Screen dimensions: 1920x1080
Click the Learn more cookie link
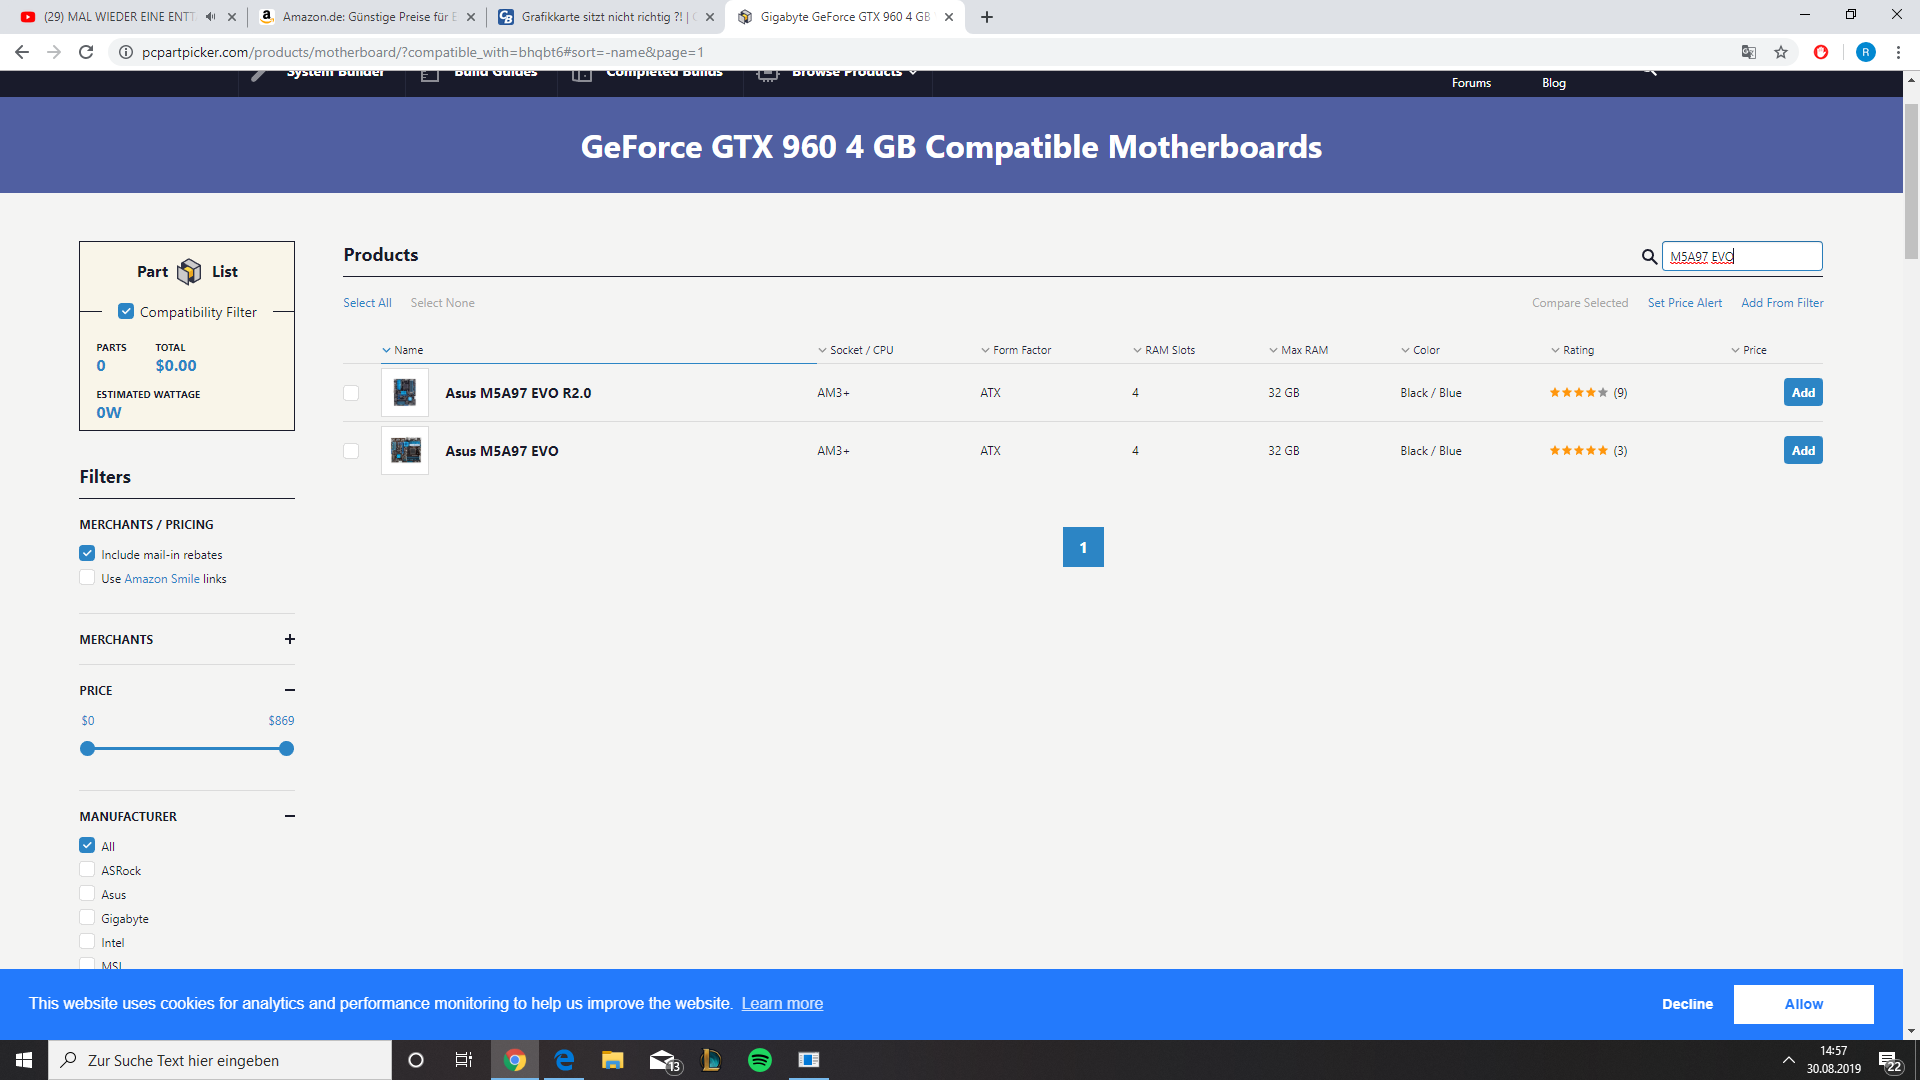tap(782, 1004)
